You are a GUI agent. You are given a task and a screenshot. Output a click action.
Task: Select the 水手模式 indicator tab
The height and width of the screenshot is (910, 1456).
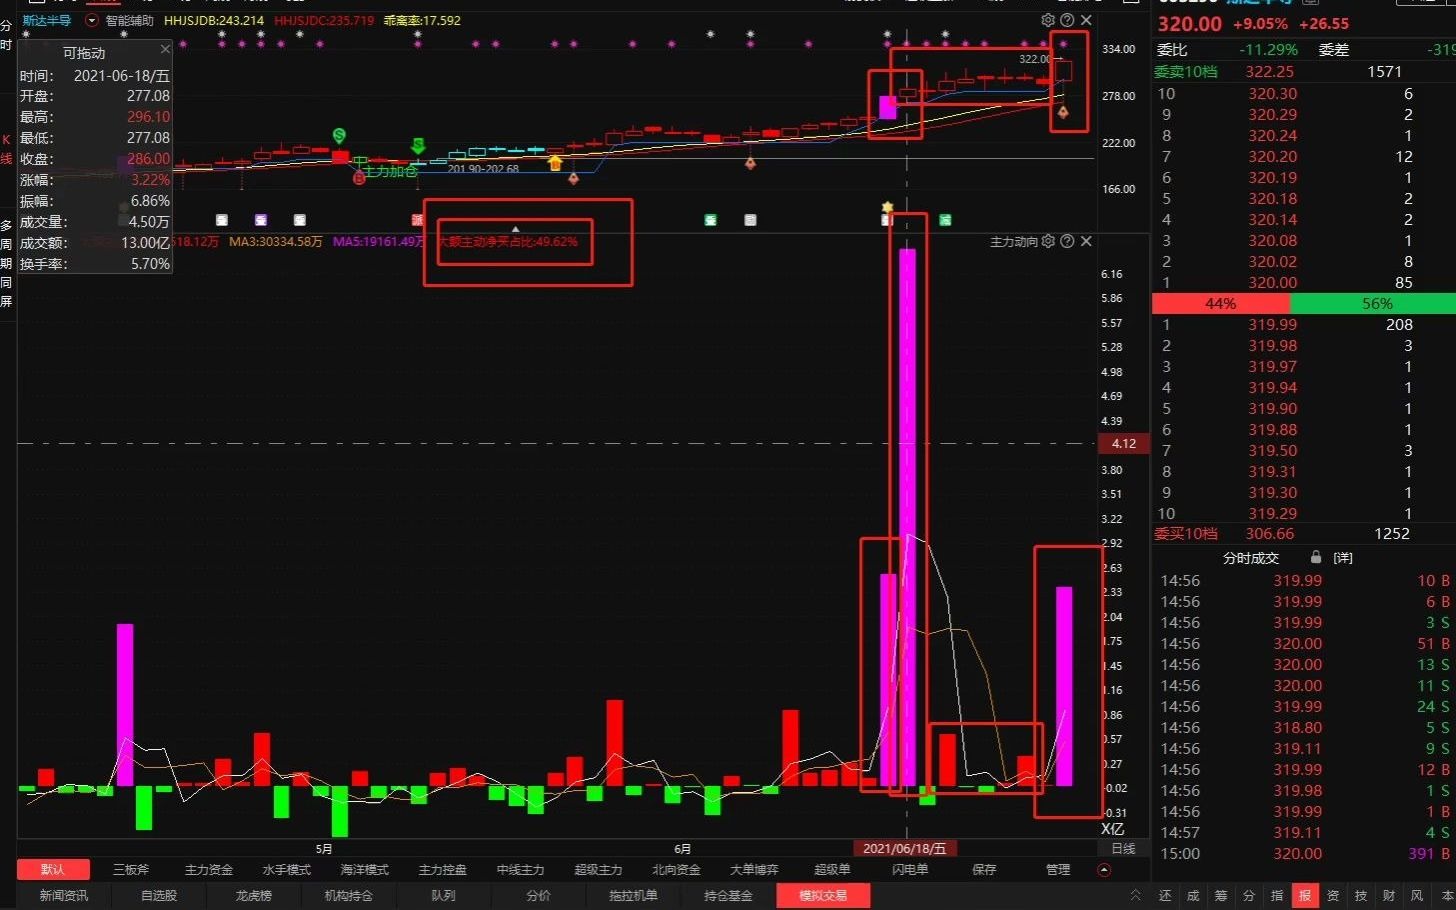pos(287,869)
